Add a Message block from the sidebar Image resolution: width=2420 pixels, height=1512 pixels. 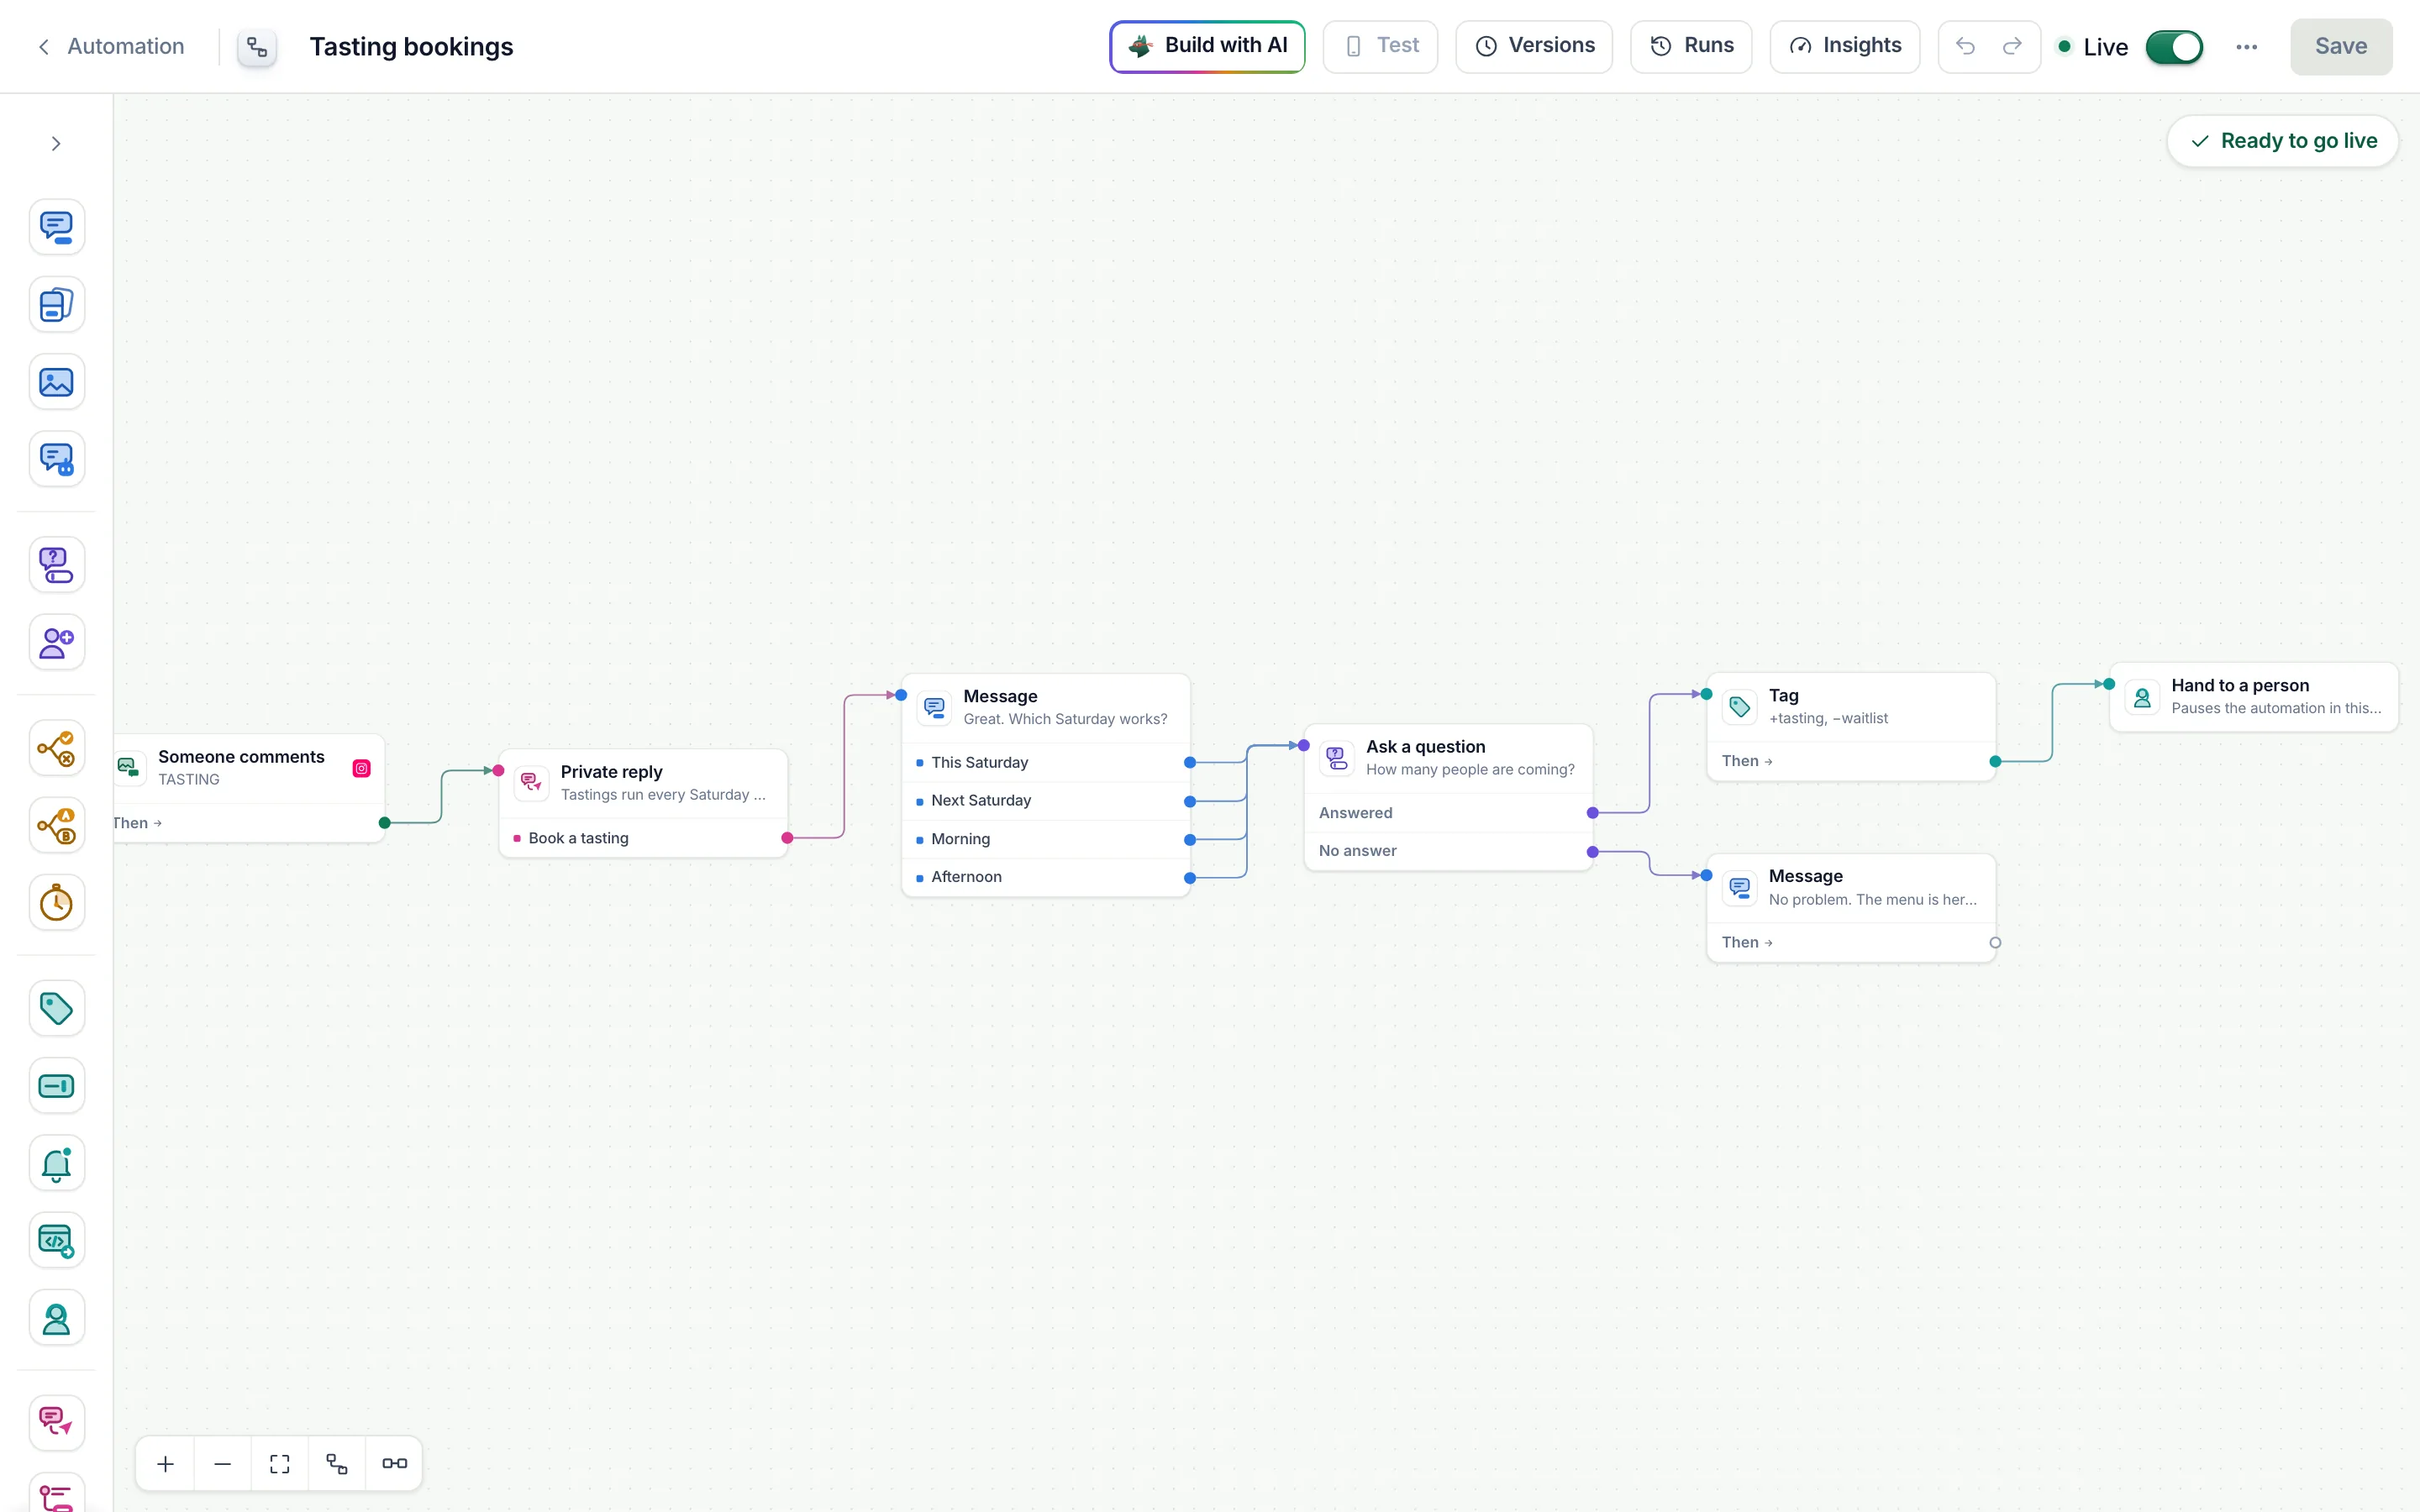(x=57, y=227)
